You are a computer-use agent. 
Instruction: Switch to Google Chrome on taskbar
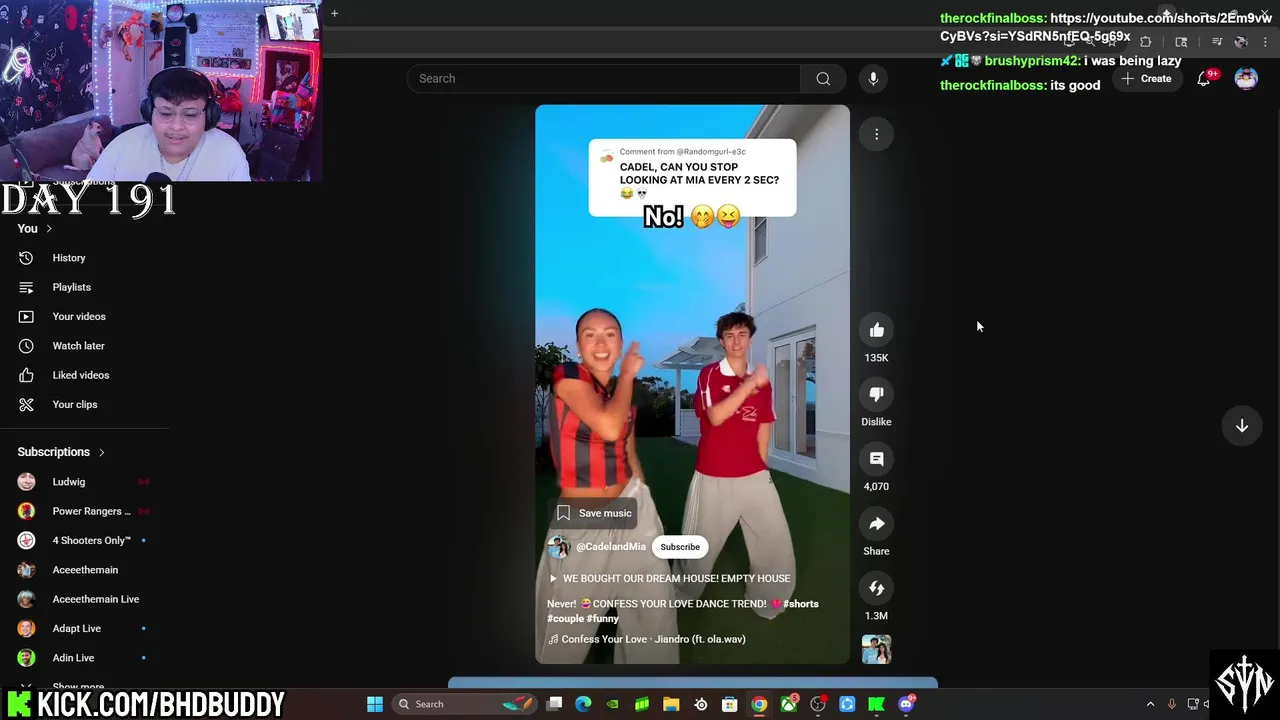[759, 704]
